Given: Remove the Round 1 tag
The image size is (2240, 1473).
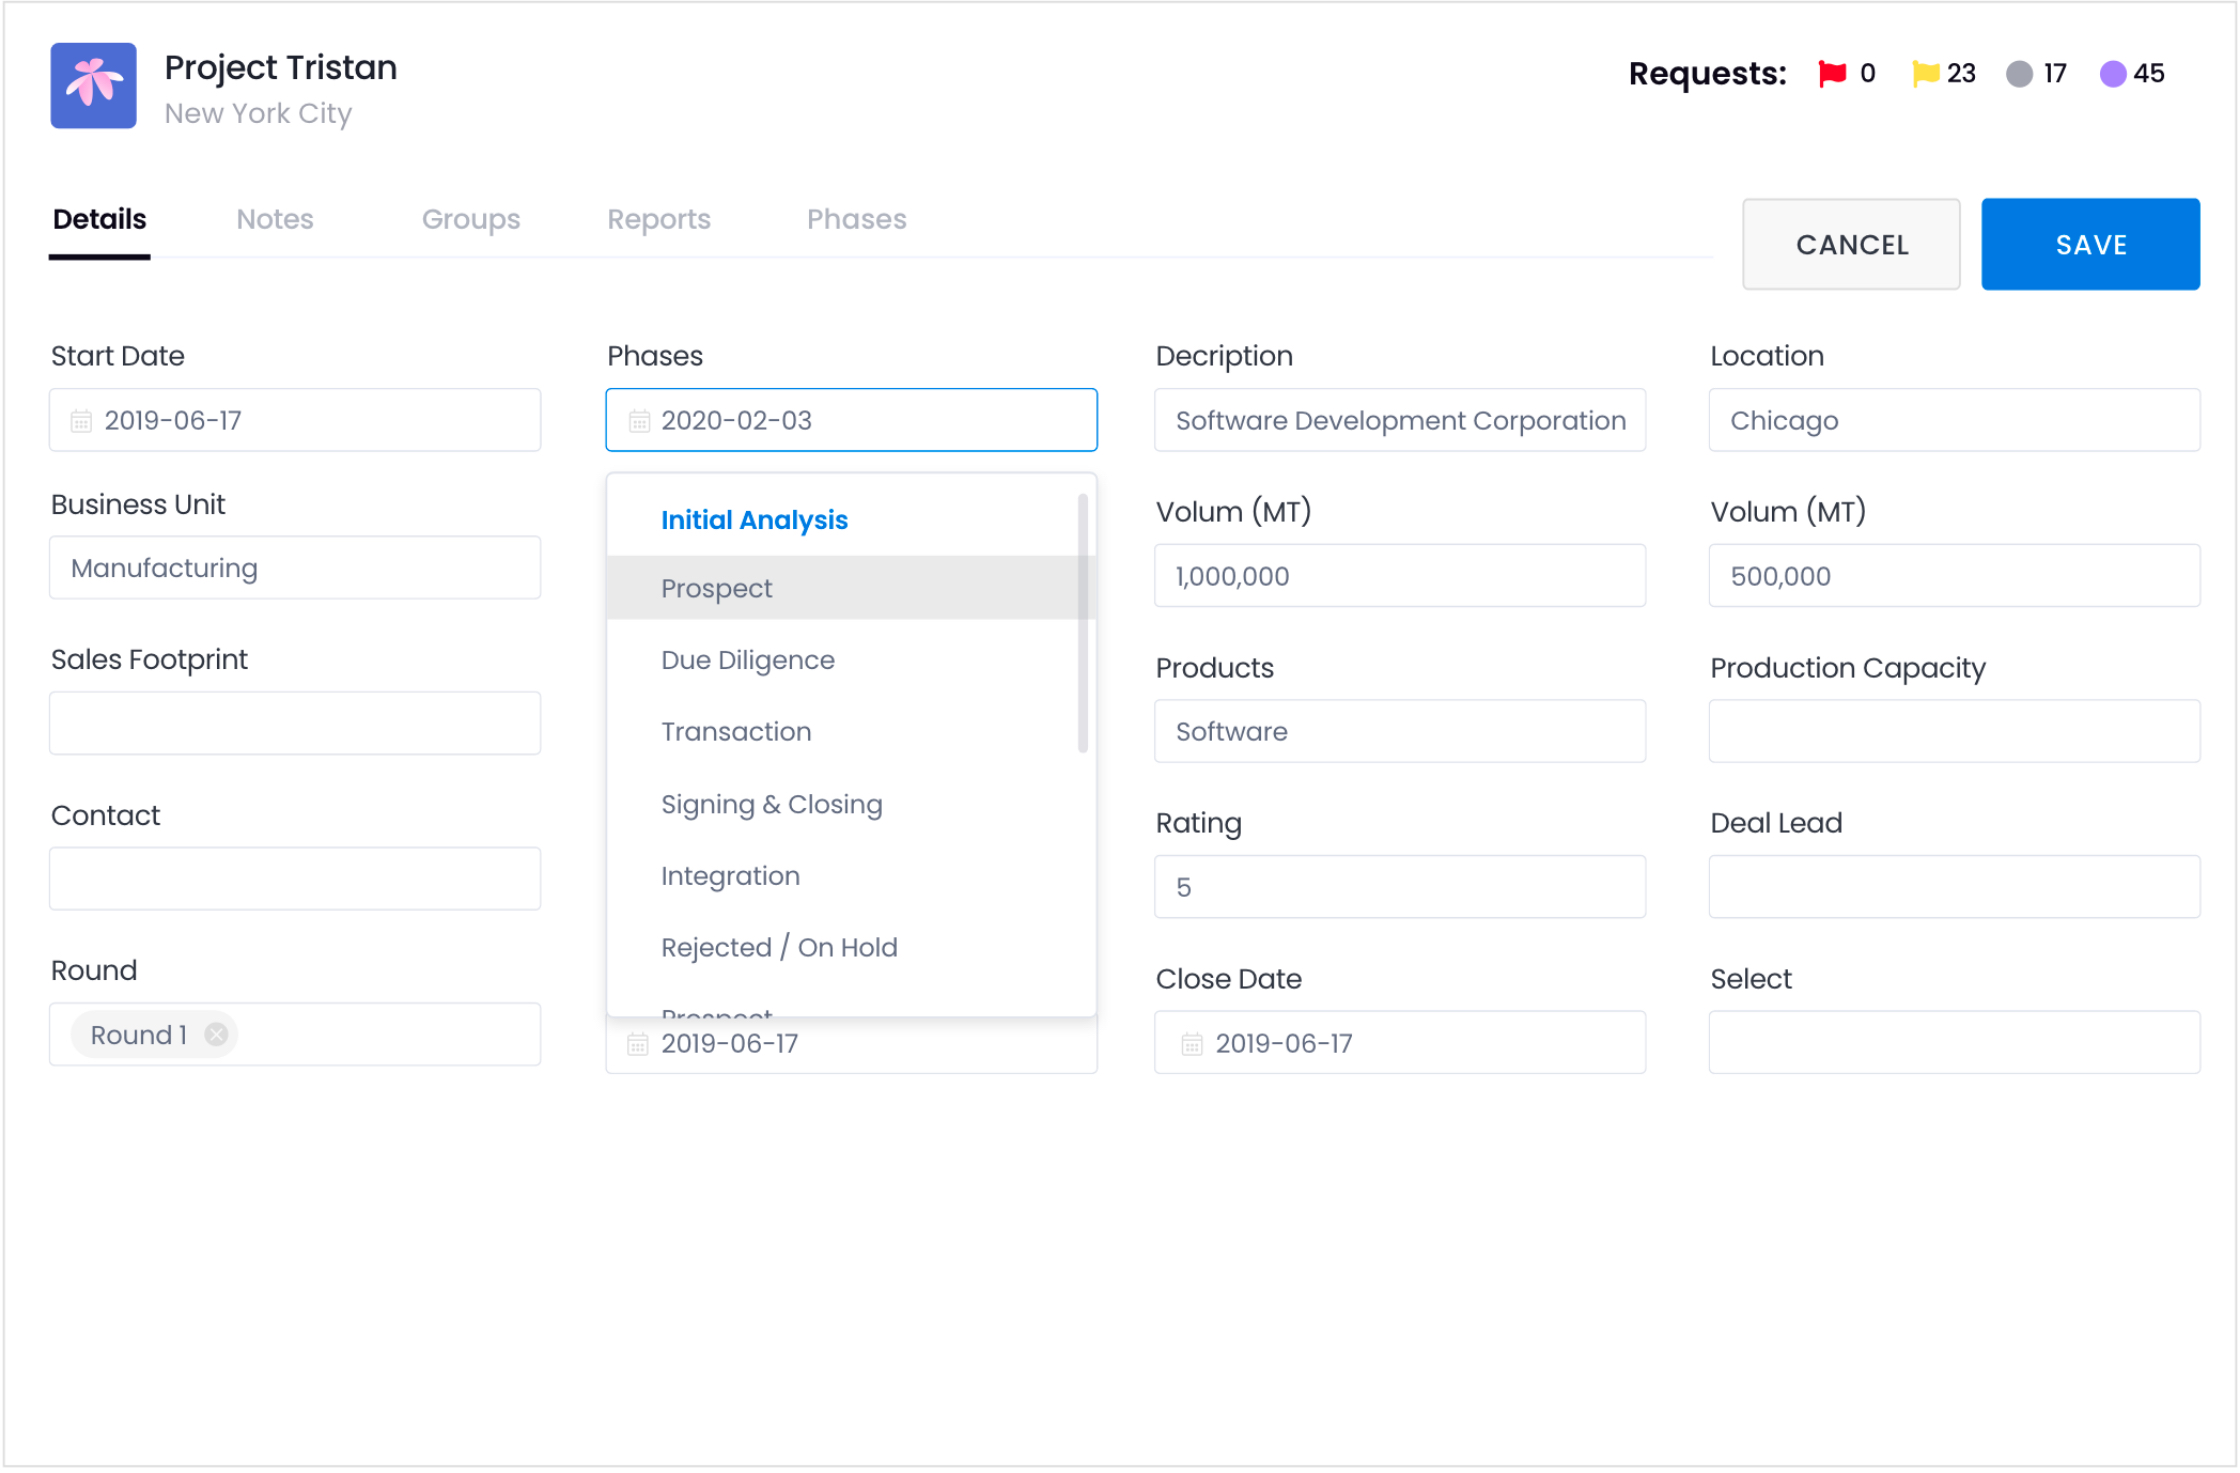Looking at the screenshot, I should pyautogui.click(x=216, y=1035).
